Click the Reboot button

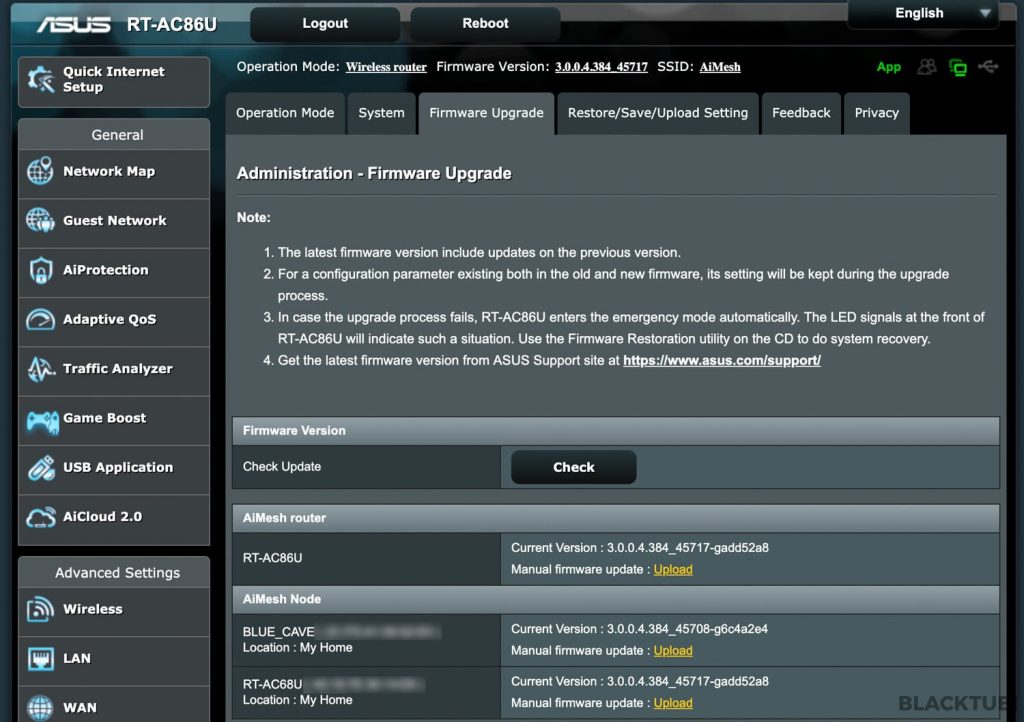(x=485, y=24)
